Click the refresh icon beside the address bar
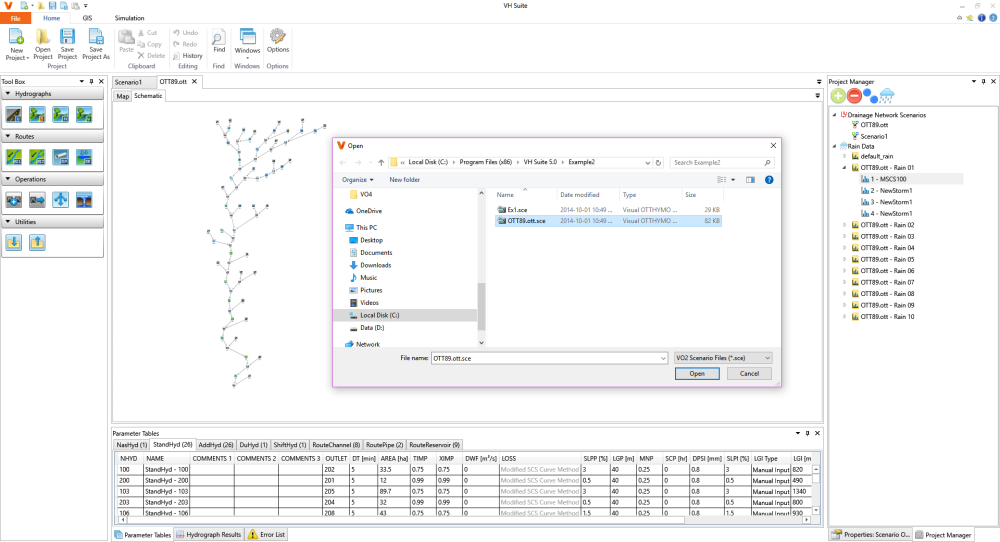This screenshot has width=1000, height=542. pyautogui.click(x=659, y=163)
